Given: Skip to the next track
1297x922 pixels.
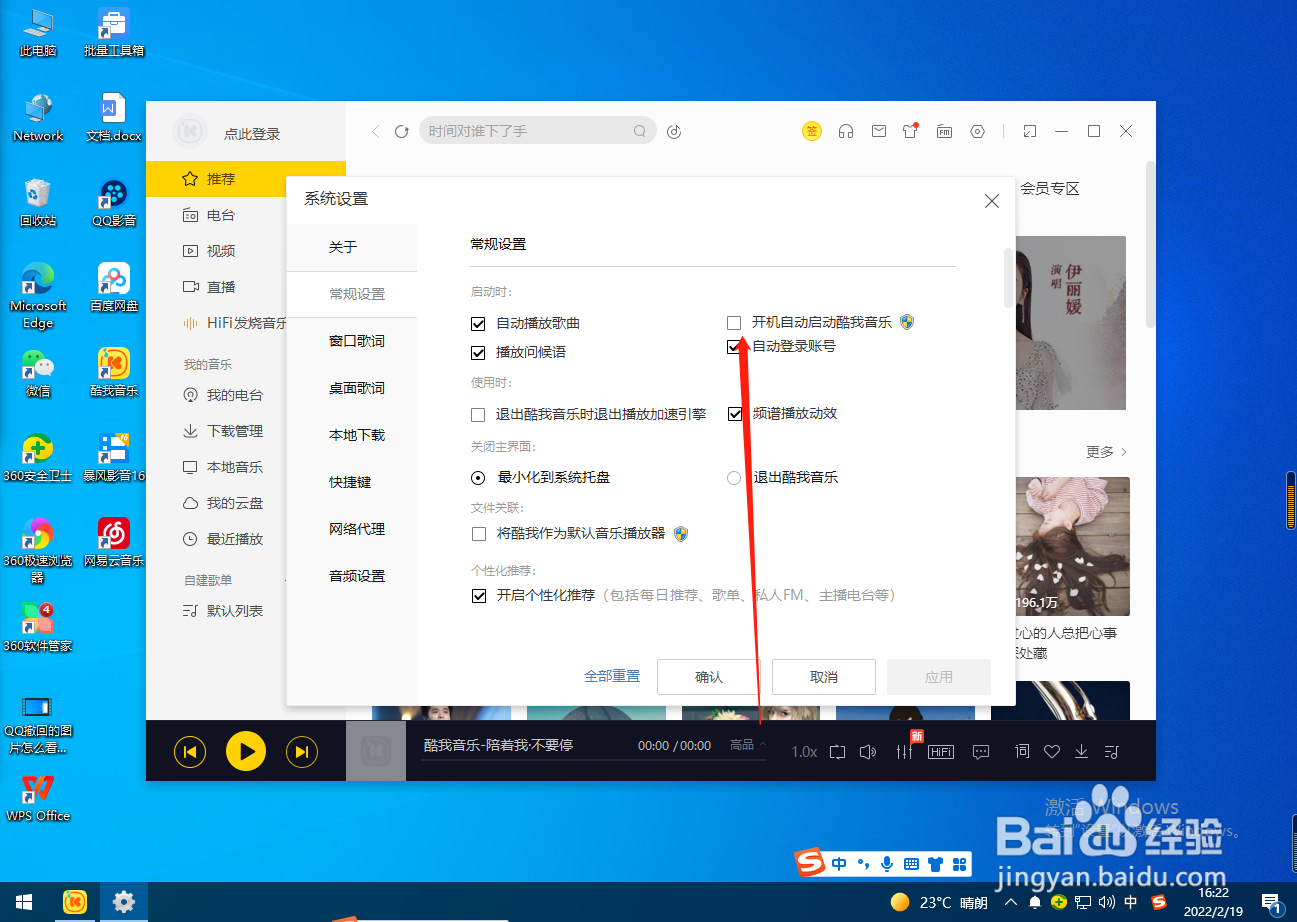Looking at the screenshot, I should click(302, 751).
